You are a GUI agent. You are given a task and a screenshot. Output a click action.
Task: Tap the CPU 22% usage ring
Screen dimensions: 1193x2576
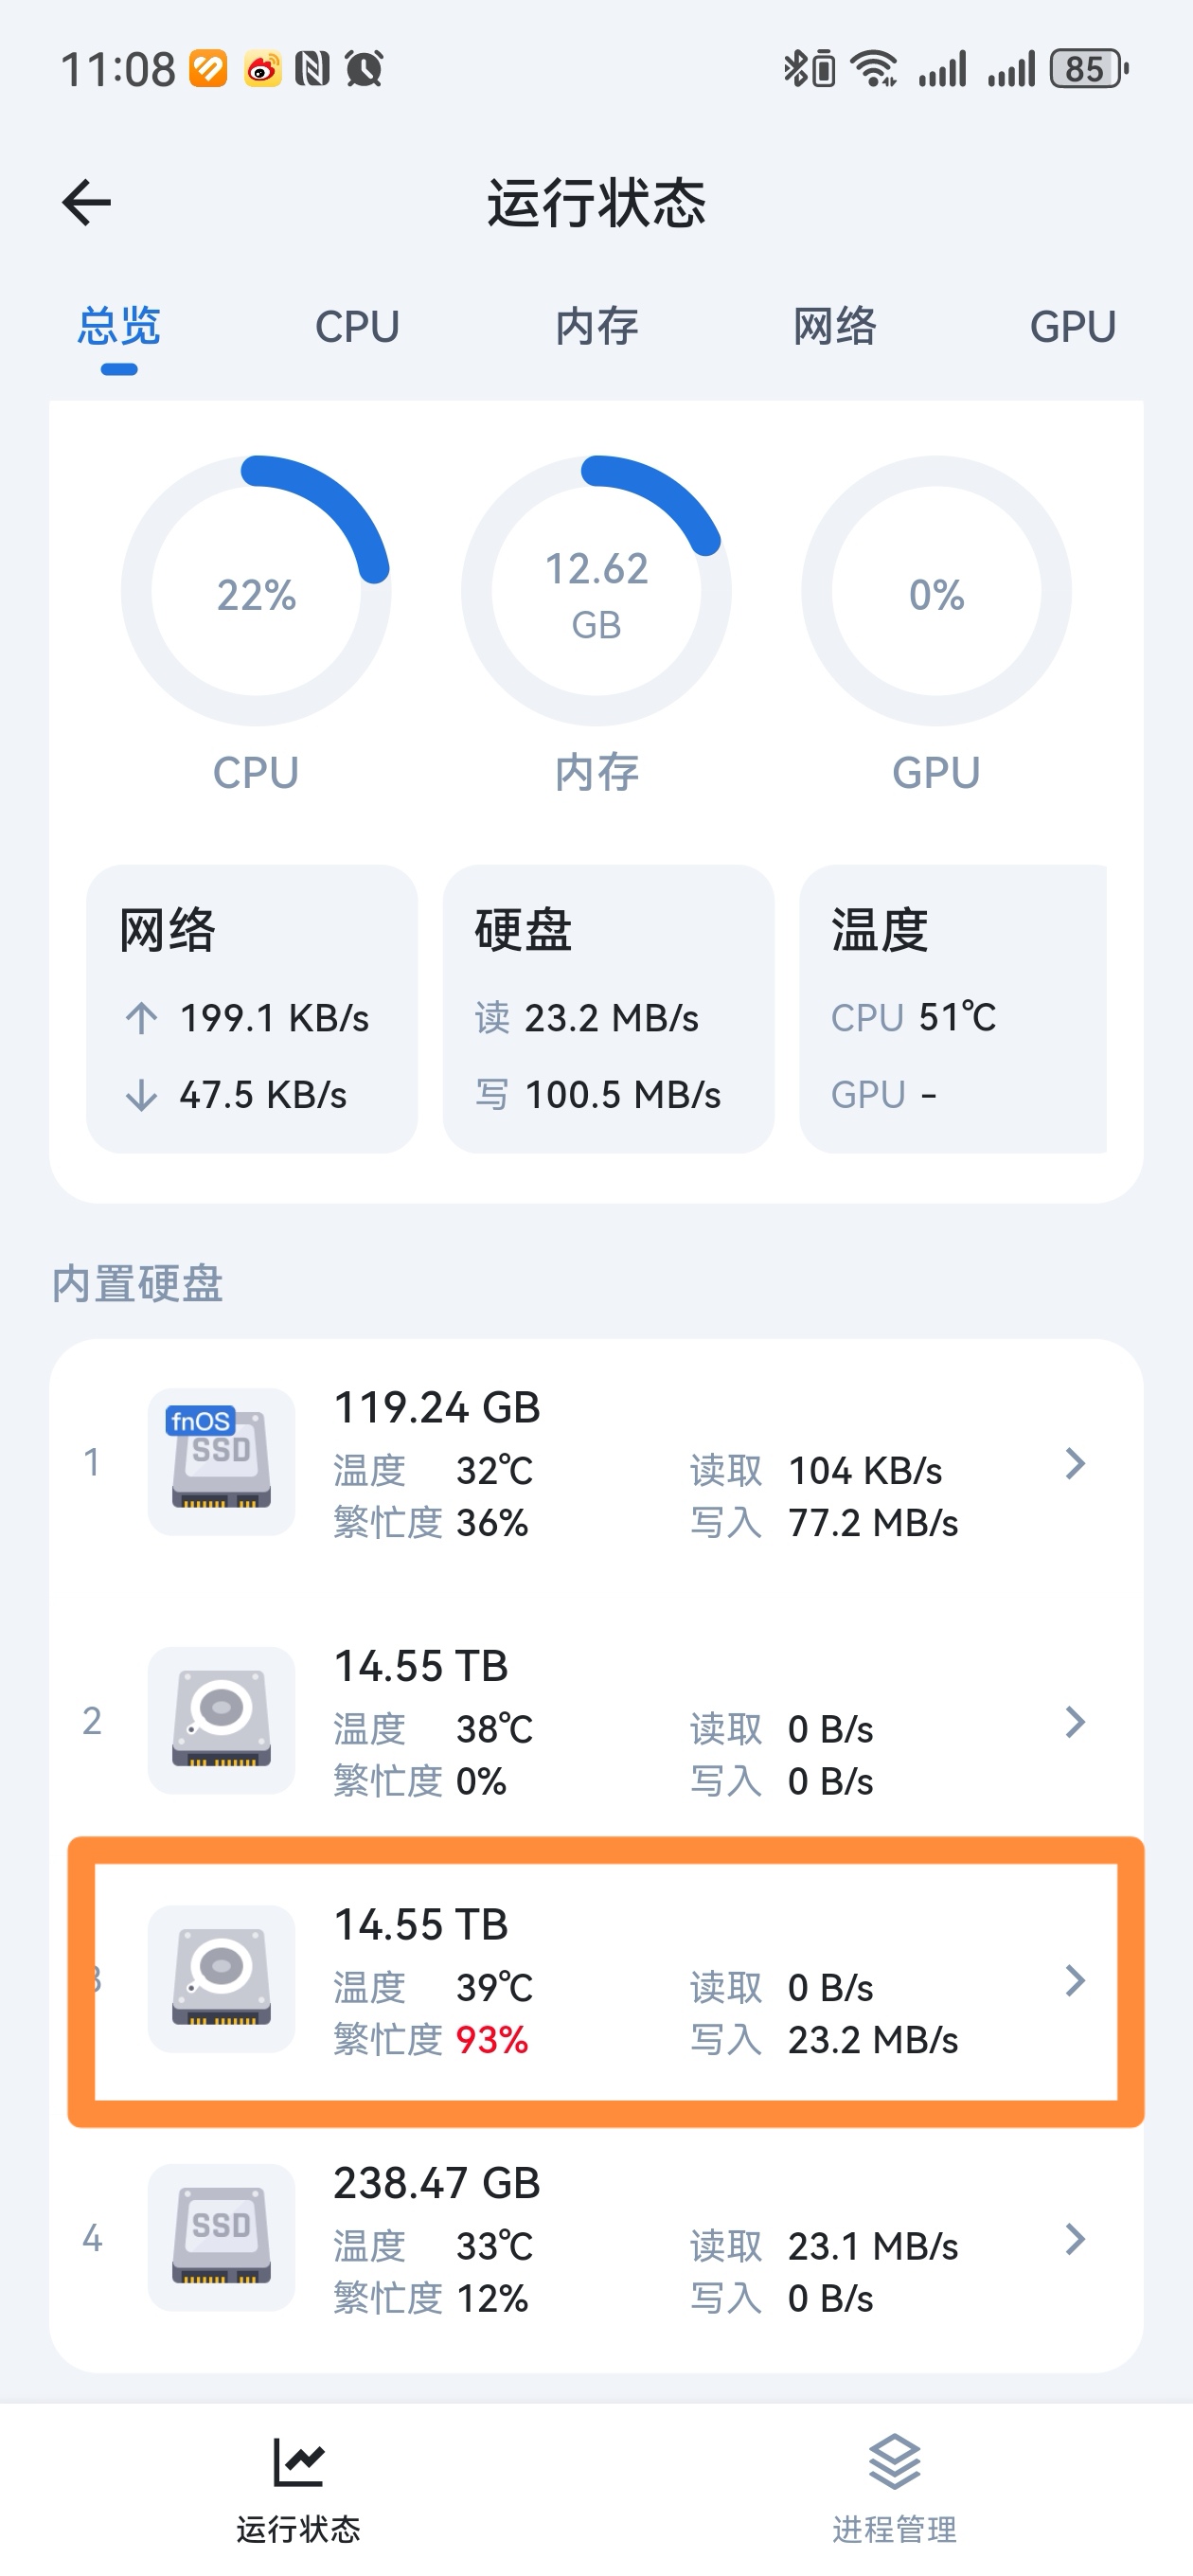(256, 592)
